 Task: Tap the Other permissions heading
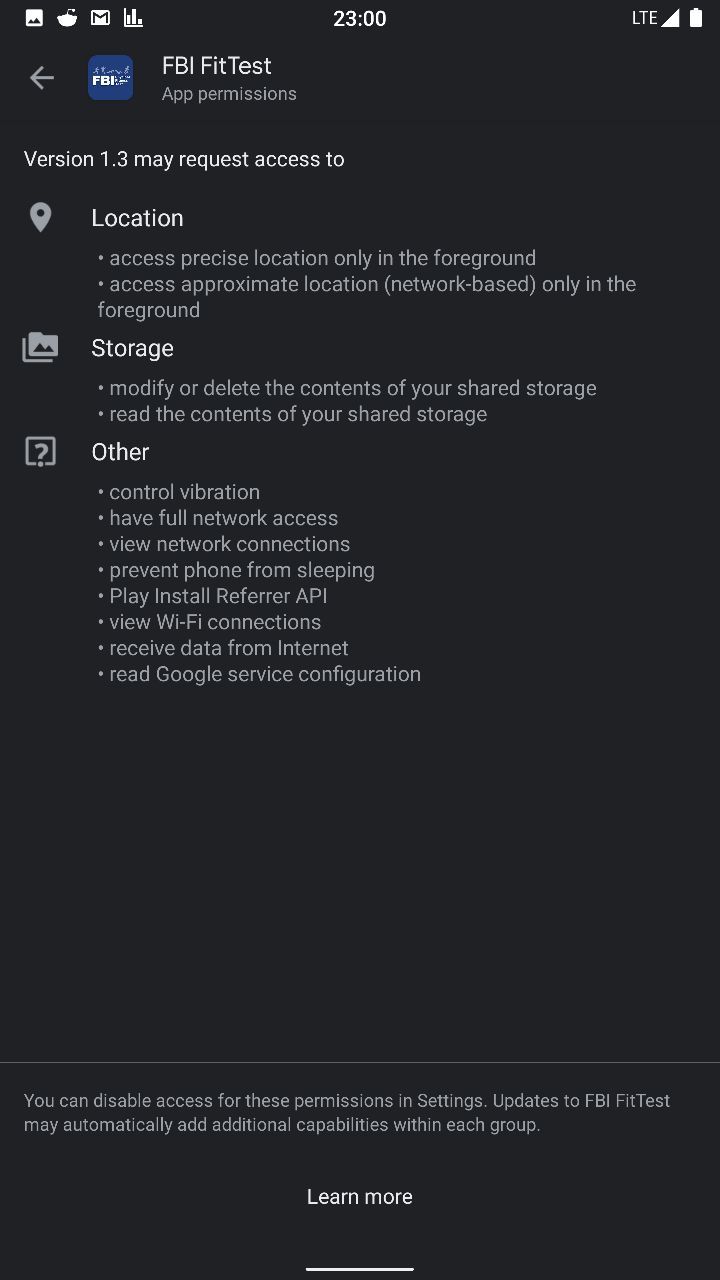pyautogui.click(x=120, y=452)
